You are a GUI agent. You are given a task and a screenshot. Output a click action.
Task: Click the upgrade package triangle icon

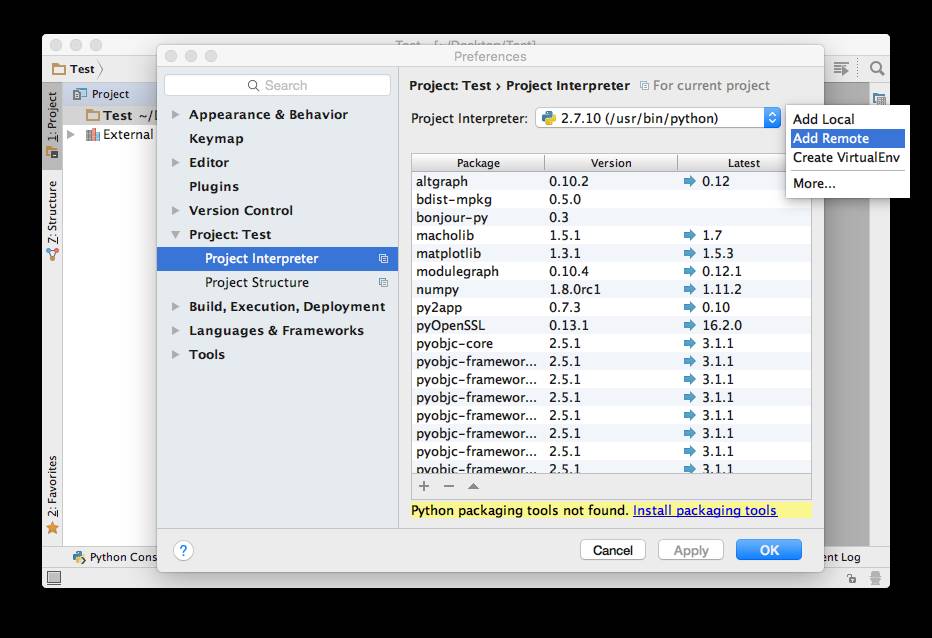473,486
